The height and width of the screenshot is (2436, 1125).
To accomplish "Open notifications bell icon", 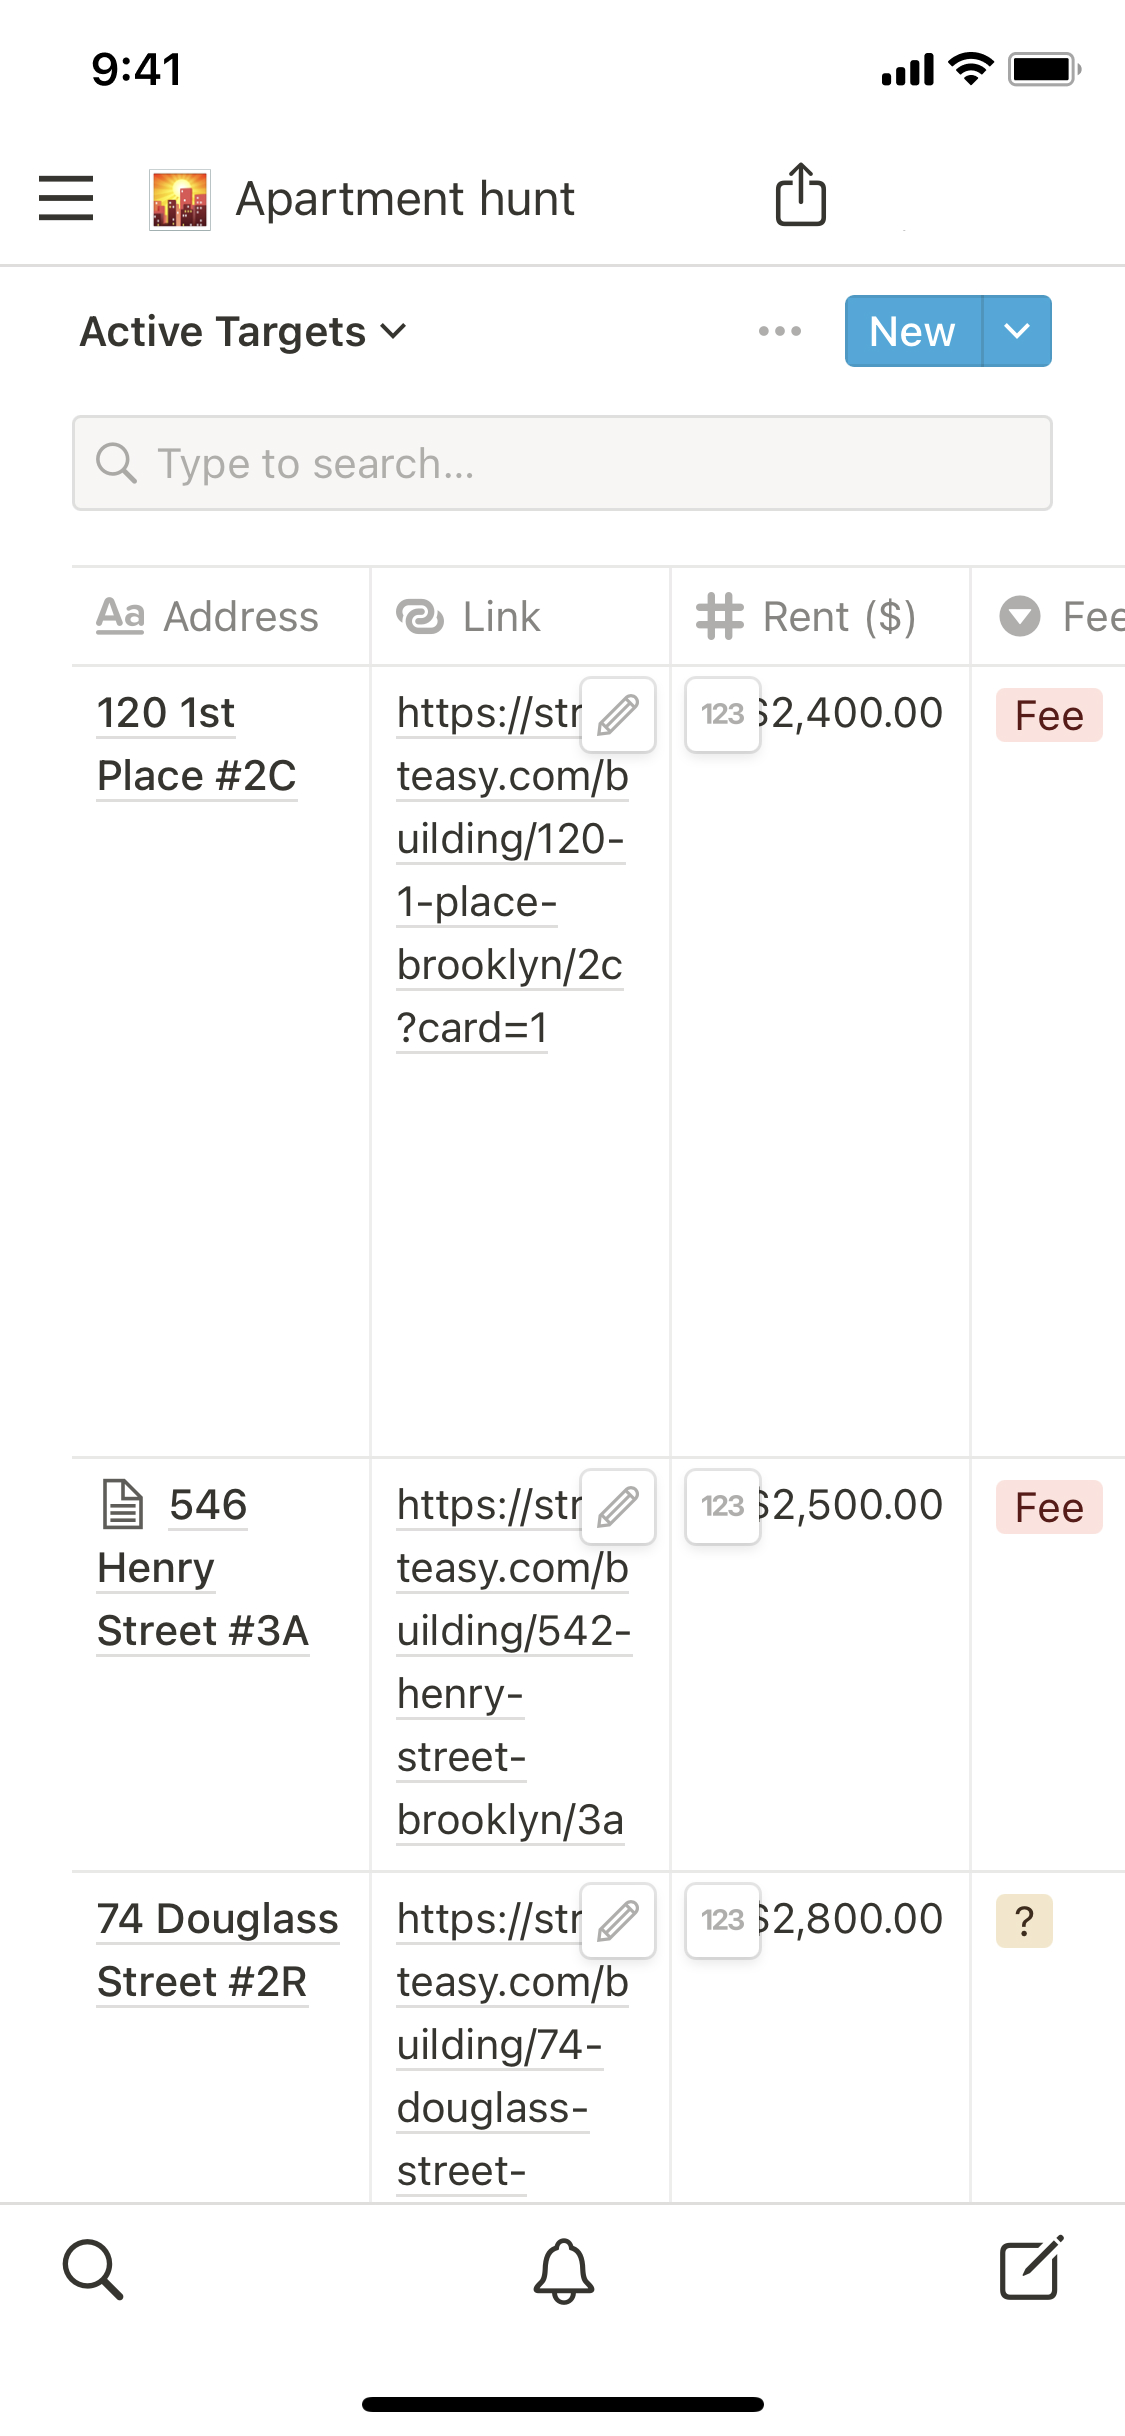I will 563,2270.
